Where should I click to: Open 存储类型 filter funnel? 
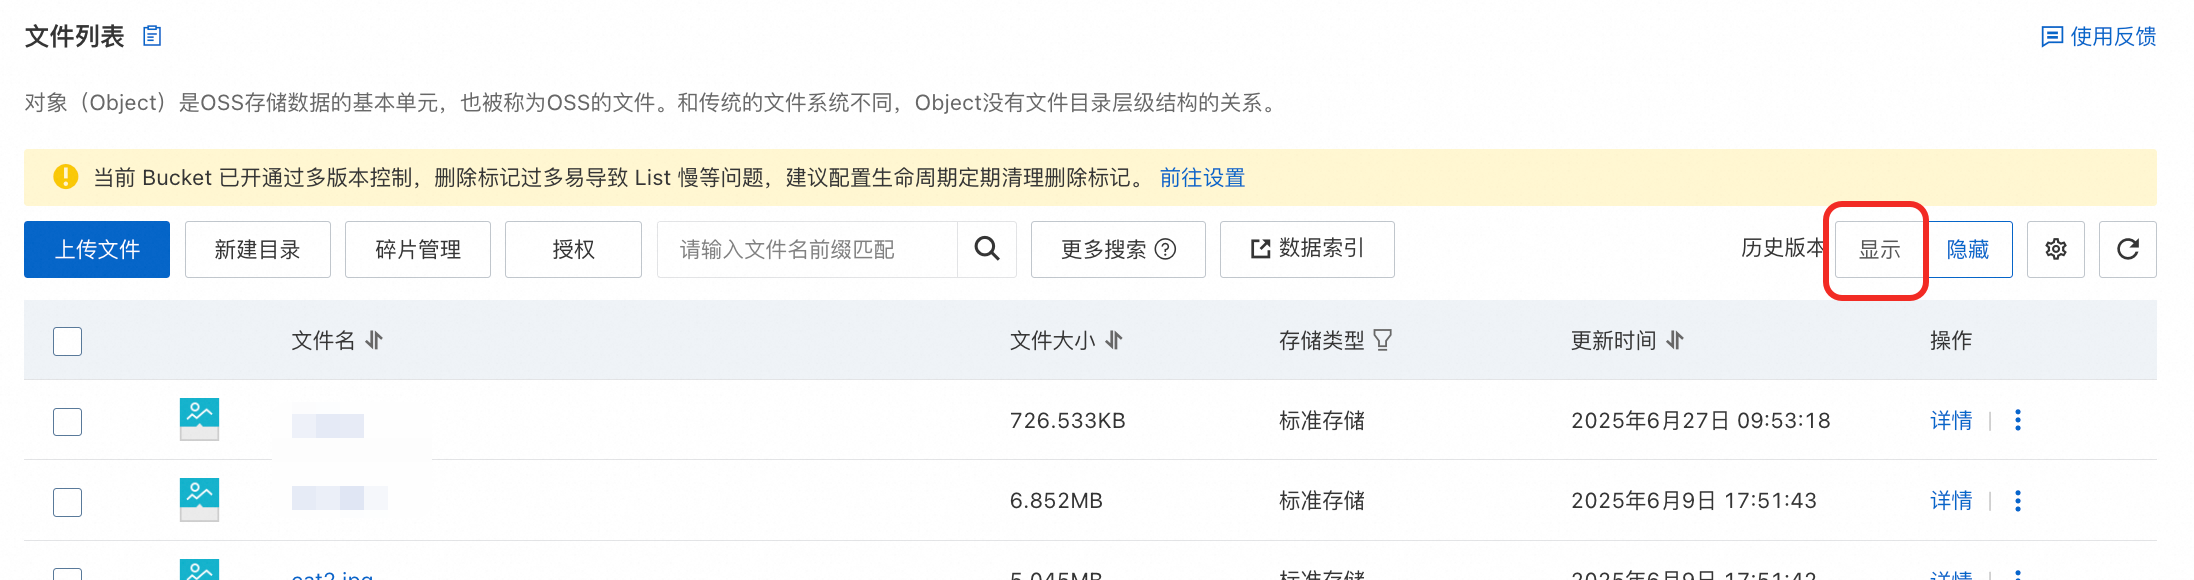(x=1383, y=340)
